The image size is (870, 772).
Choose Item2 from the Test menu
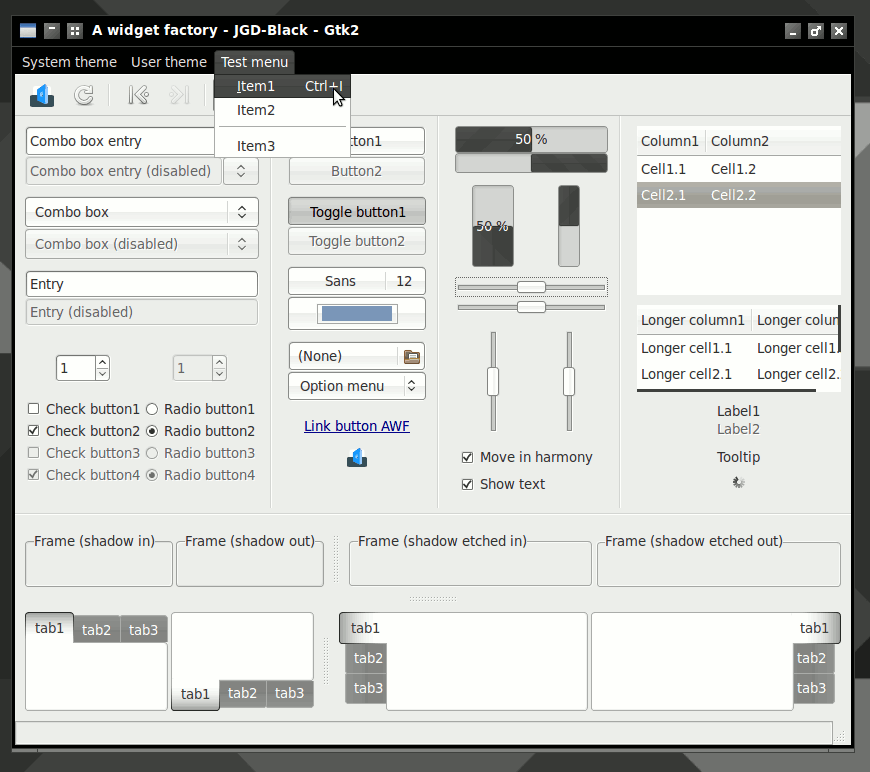tap(282, 110)
